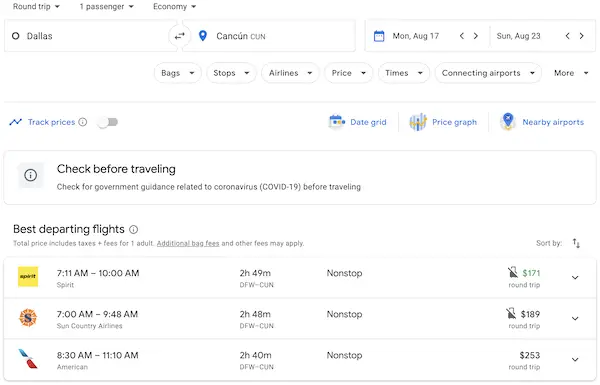Viewport: 600px width, 385px height.
Task: Open the Stops filter
Action: point(231,73)
